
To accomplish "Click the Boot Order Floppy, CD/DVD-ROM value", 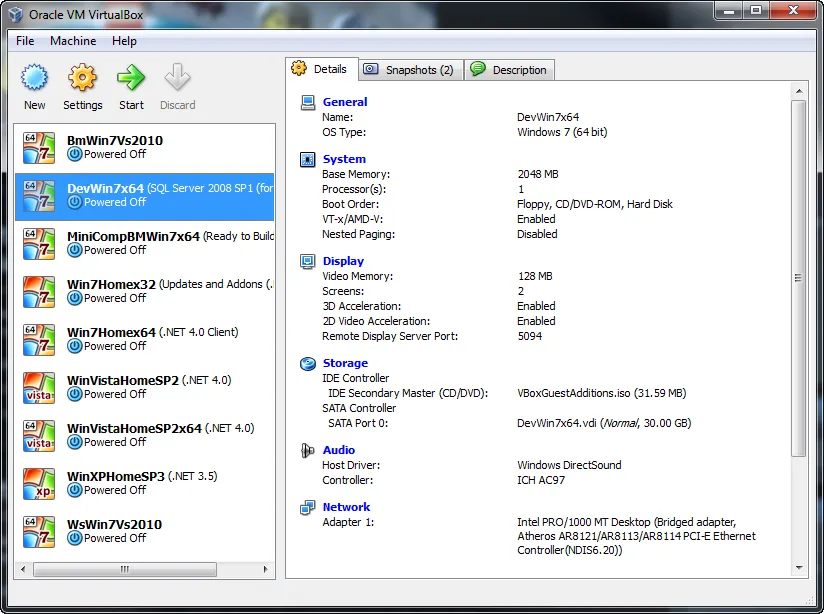I will (x=595, y=204).
